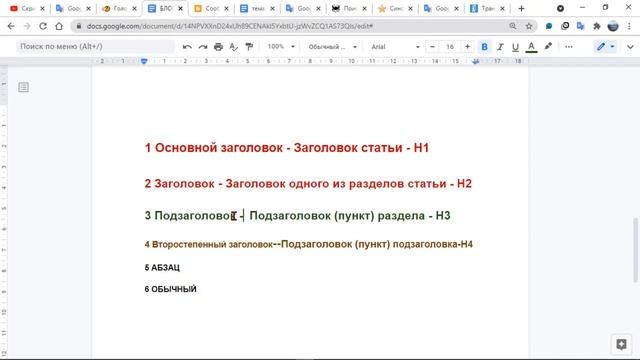Decrease the font size
Image resolution: width=640 pixels, height=360 pixels.
432,47
